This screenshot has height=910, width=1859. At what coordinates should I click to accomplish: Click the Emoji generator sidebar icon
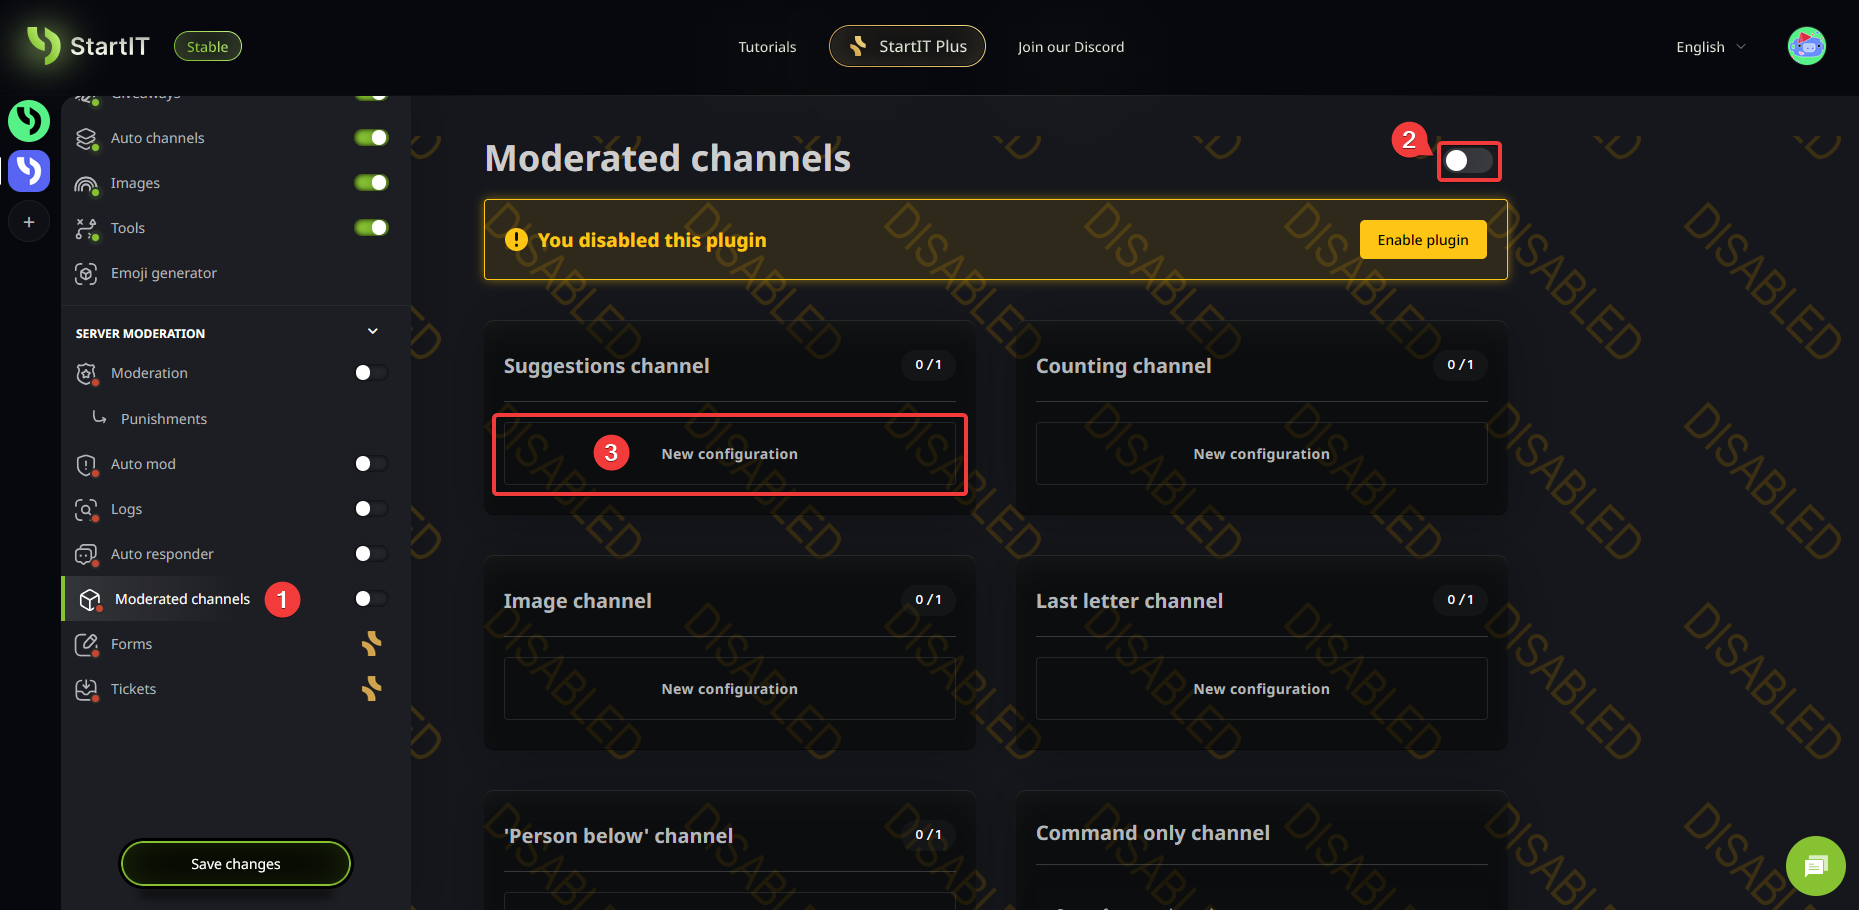(87, 273)
